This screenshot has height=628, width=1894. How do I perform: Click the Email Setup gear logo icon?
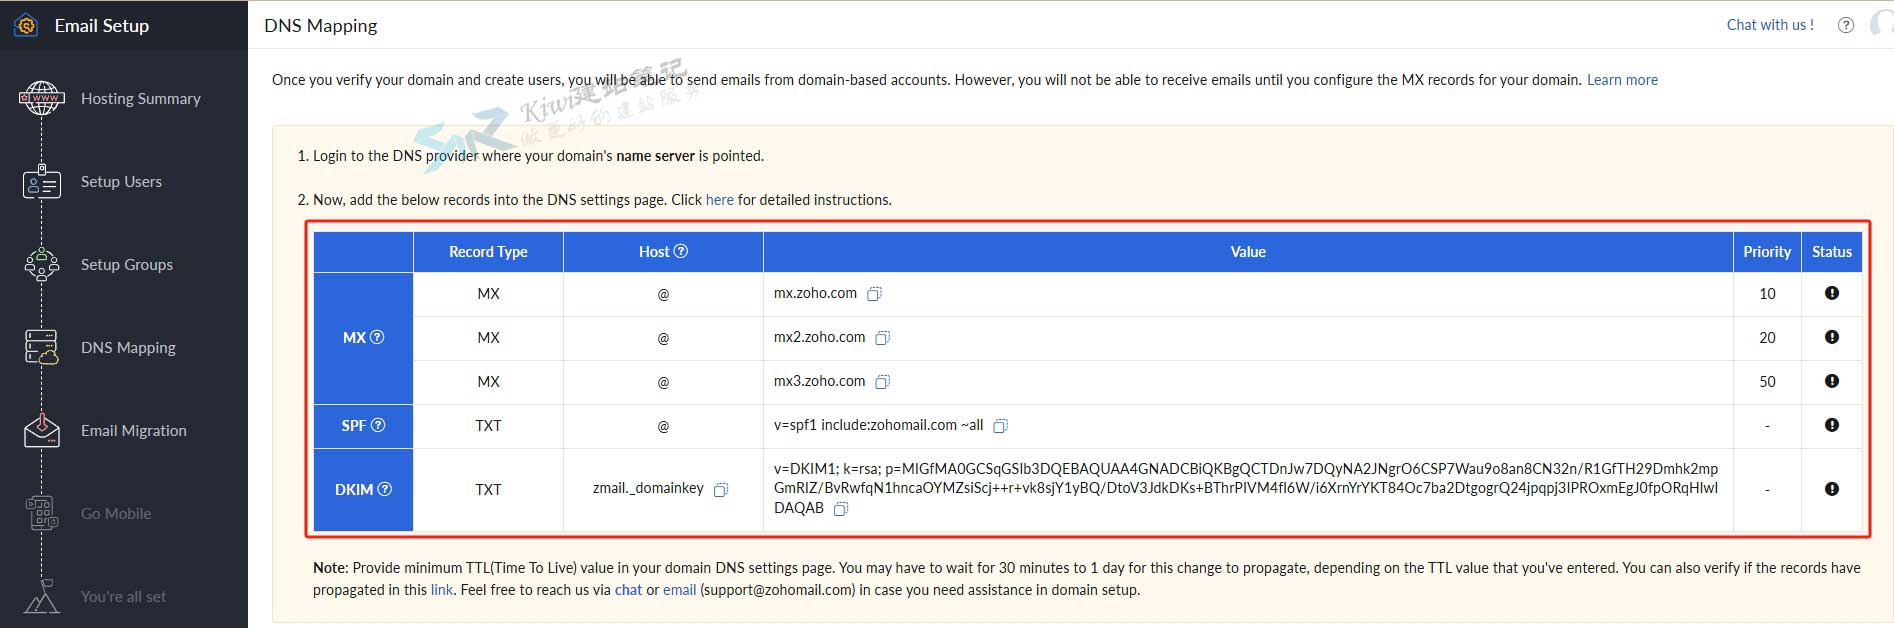coord(26,25)
